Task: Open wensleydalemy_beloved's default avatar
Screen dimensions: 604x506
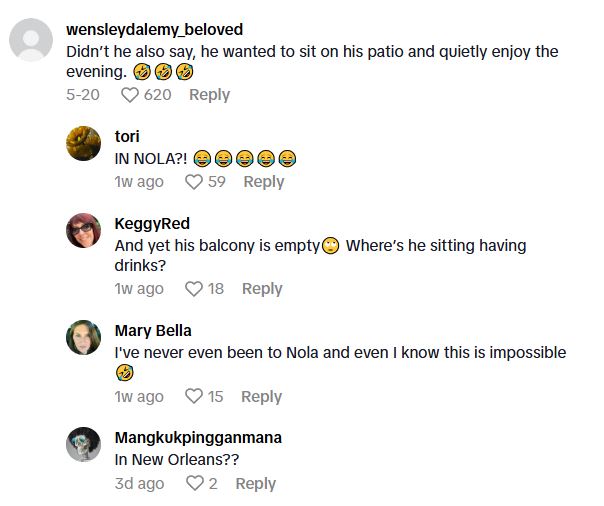Action: (30, 42)
